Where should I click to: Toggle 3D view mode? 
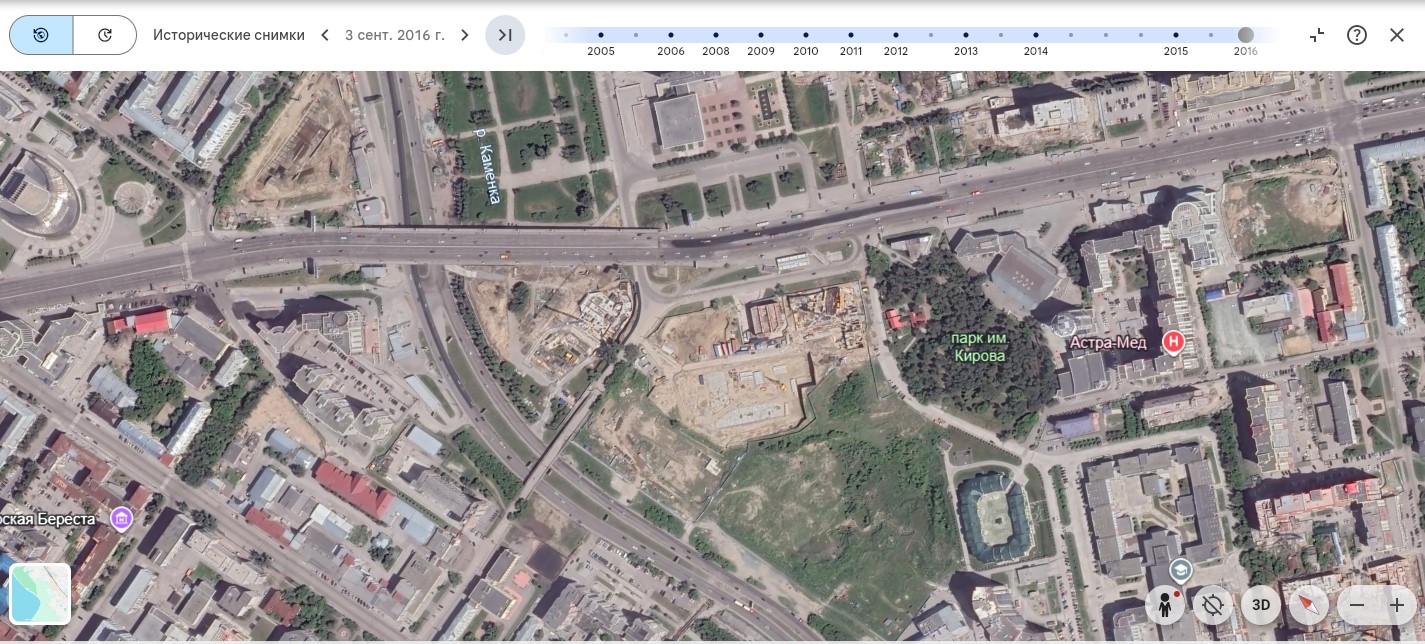(x=1261, y=605)
